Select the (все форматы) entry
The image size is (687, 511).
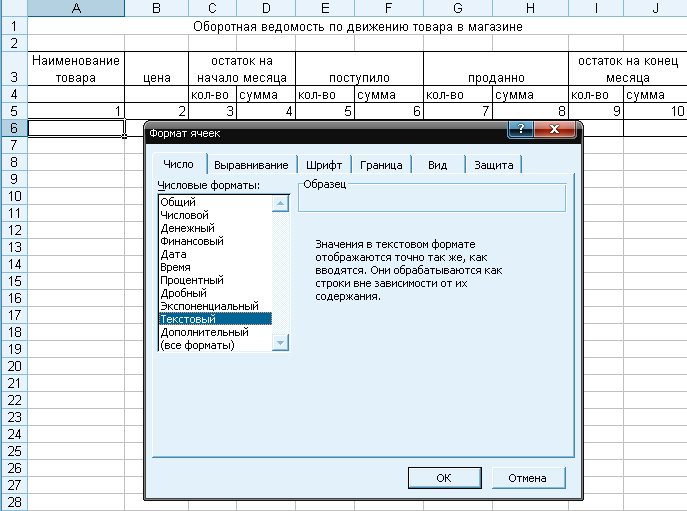click(215, 345)
